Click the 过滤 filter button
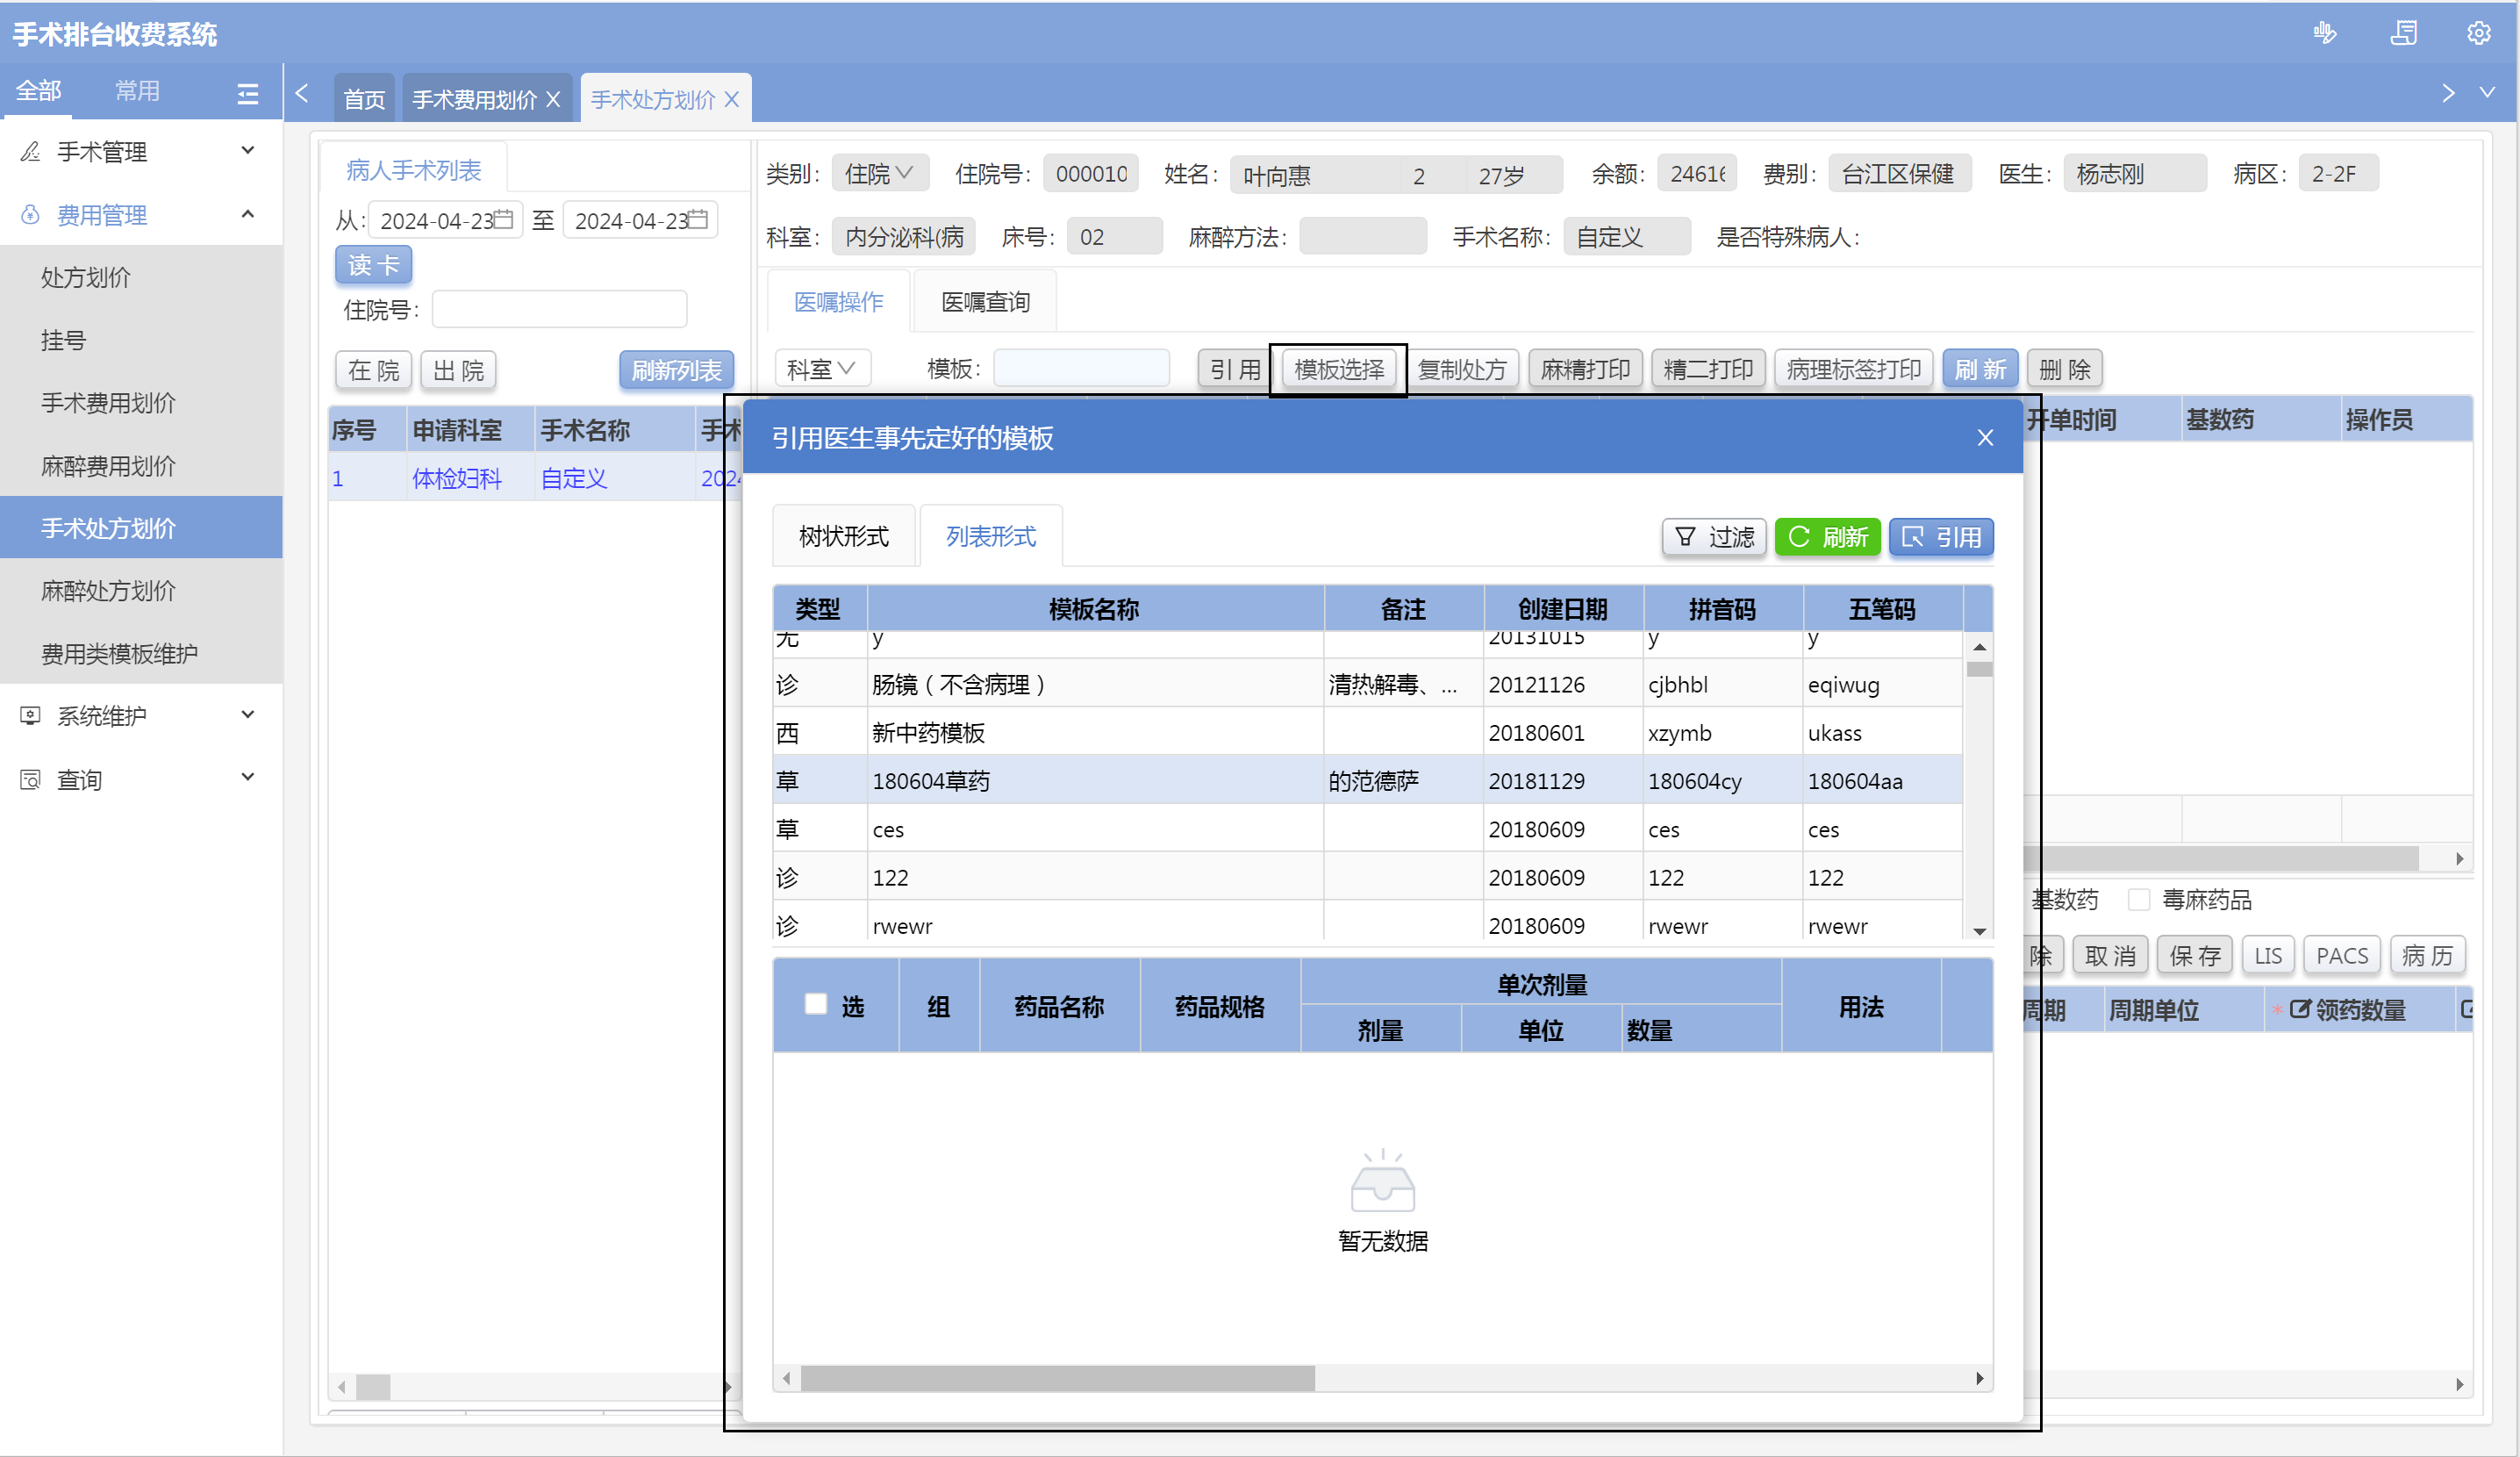The image size is (2520, 1457). coord(1714,537)
